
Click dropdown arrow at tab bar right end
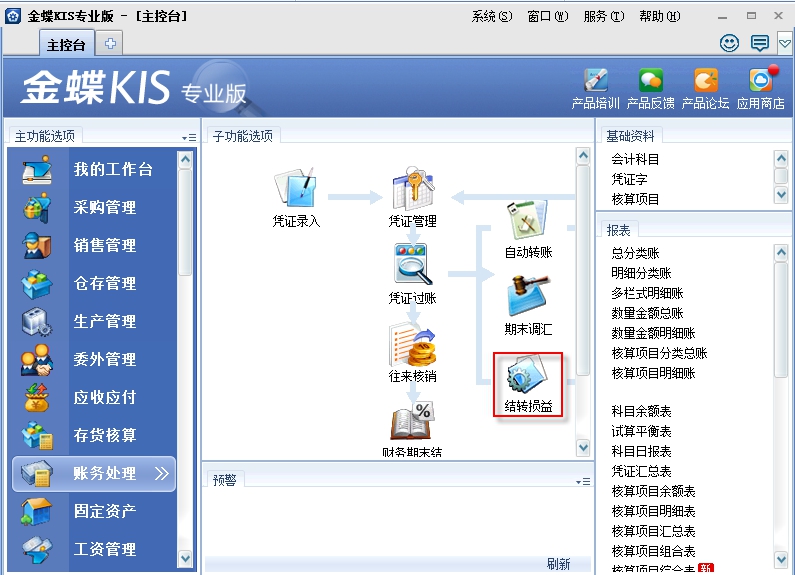pyautogui.click(x=785, y=43)
